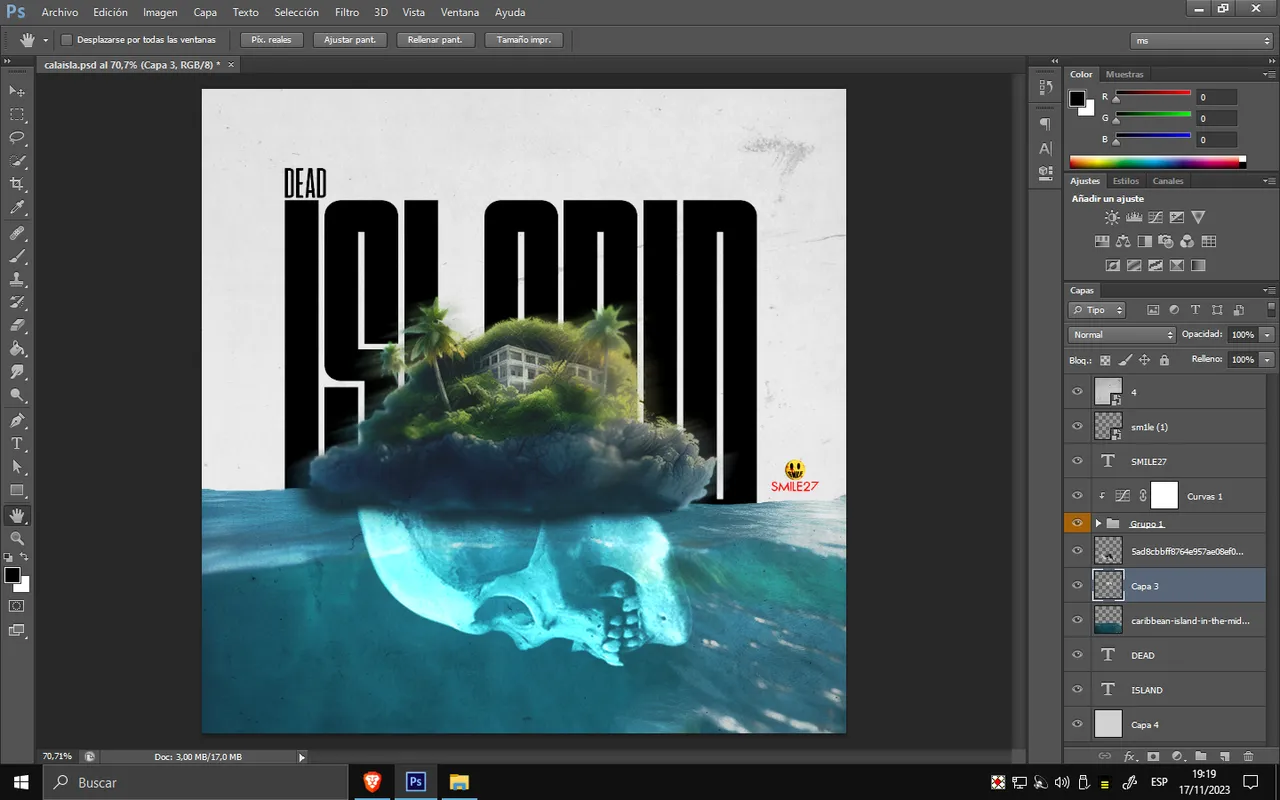Add a Curves adjustment from Ajustes panel
1280x800 pixels.
point(1155,217)
